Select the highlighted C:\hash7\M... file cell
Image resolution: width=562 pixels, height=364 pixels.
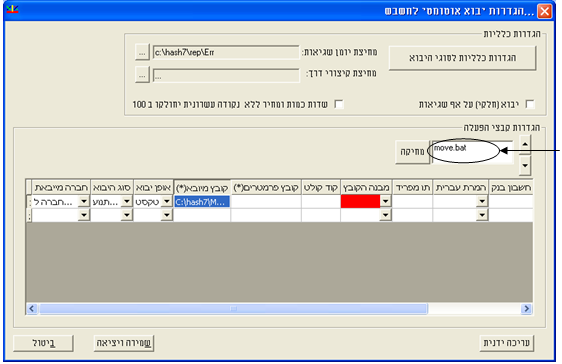click(202, 202)
